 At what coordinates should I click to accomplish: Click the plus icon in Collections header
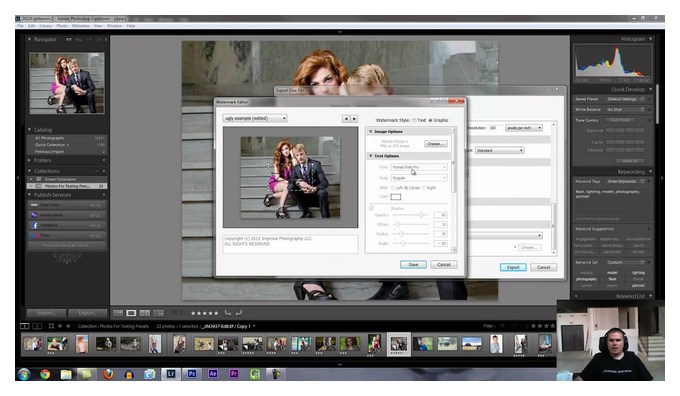(104, 171)
